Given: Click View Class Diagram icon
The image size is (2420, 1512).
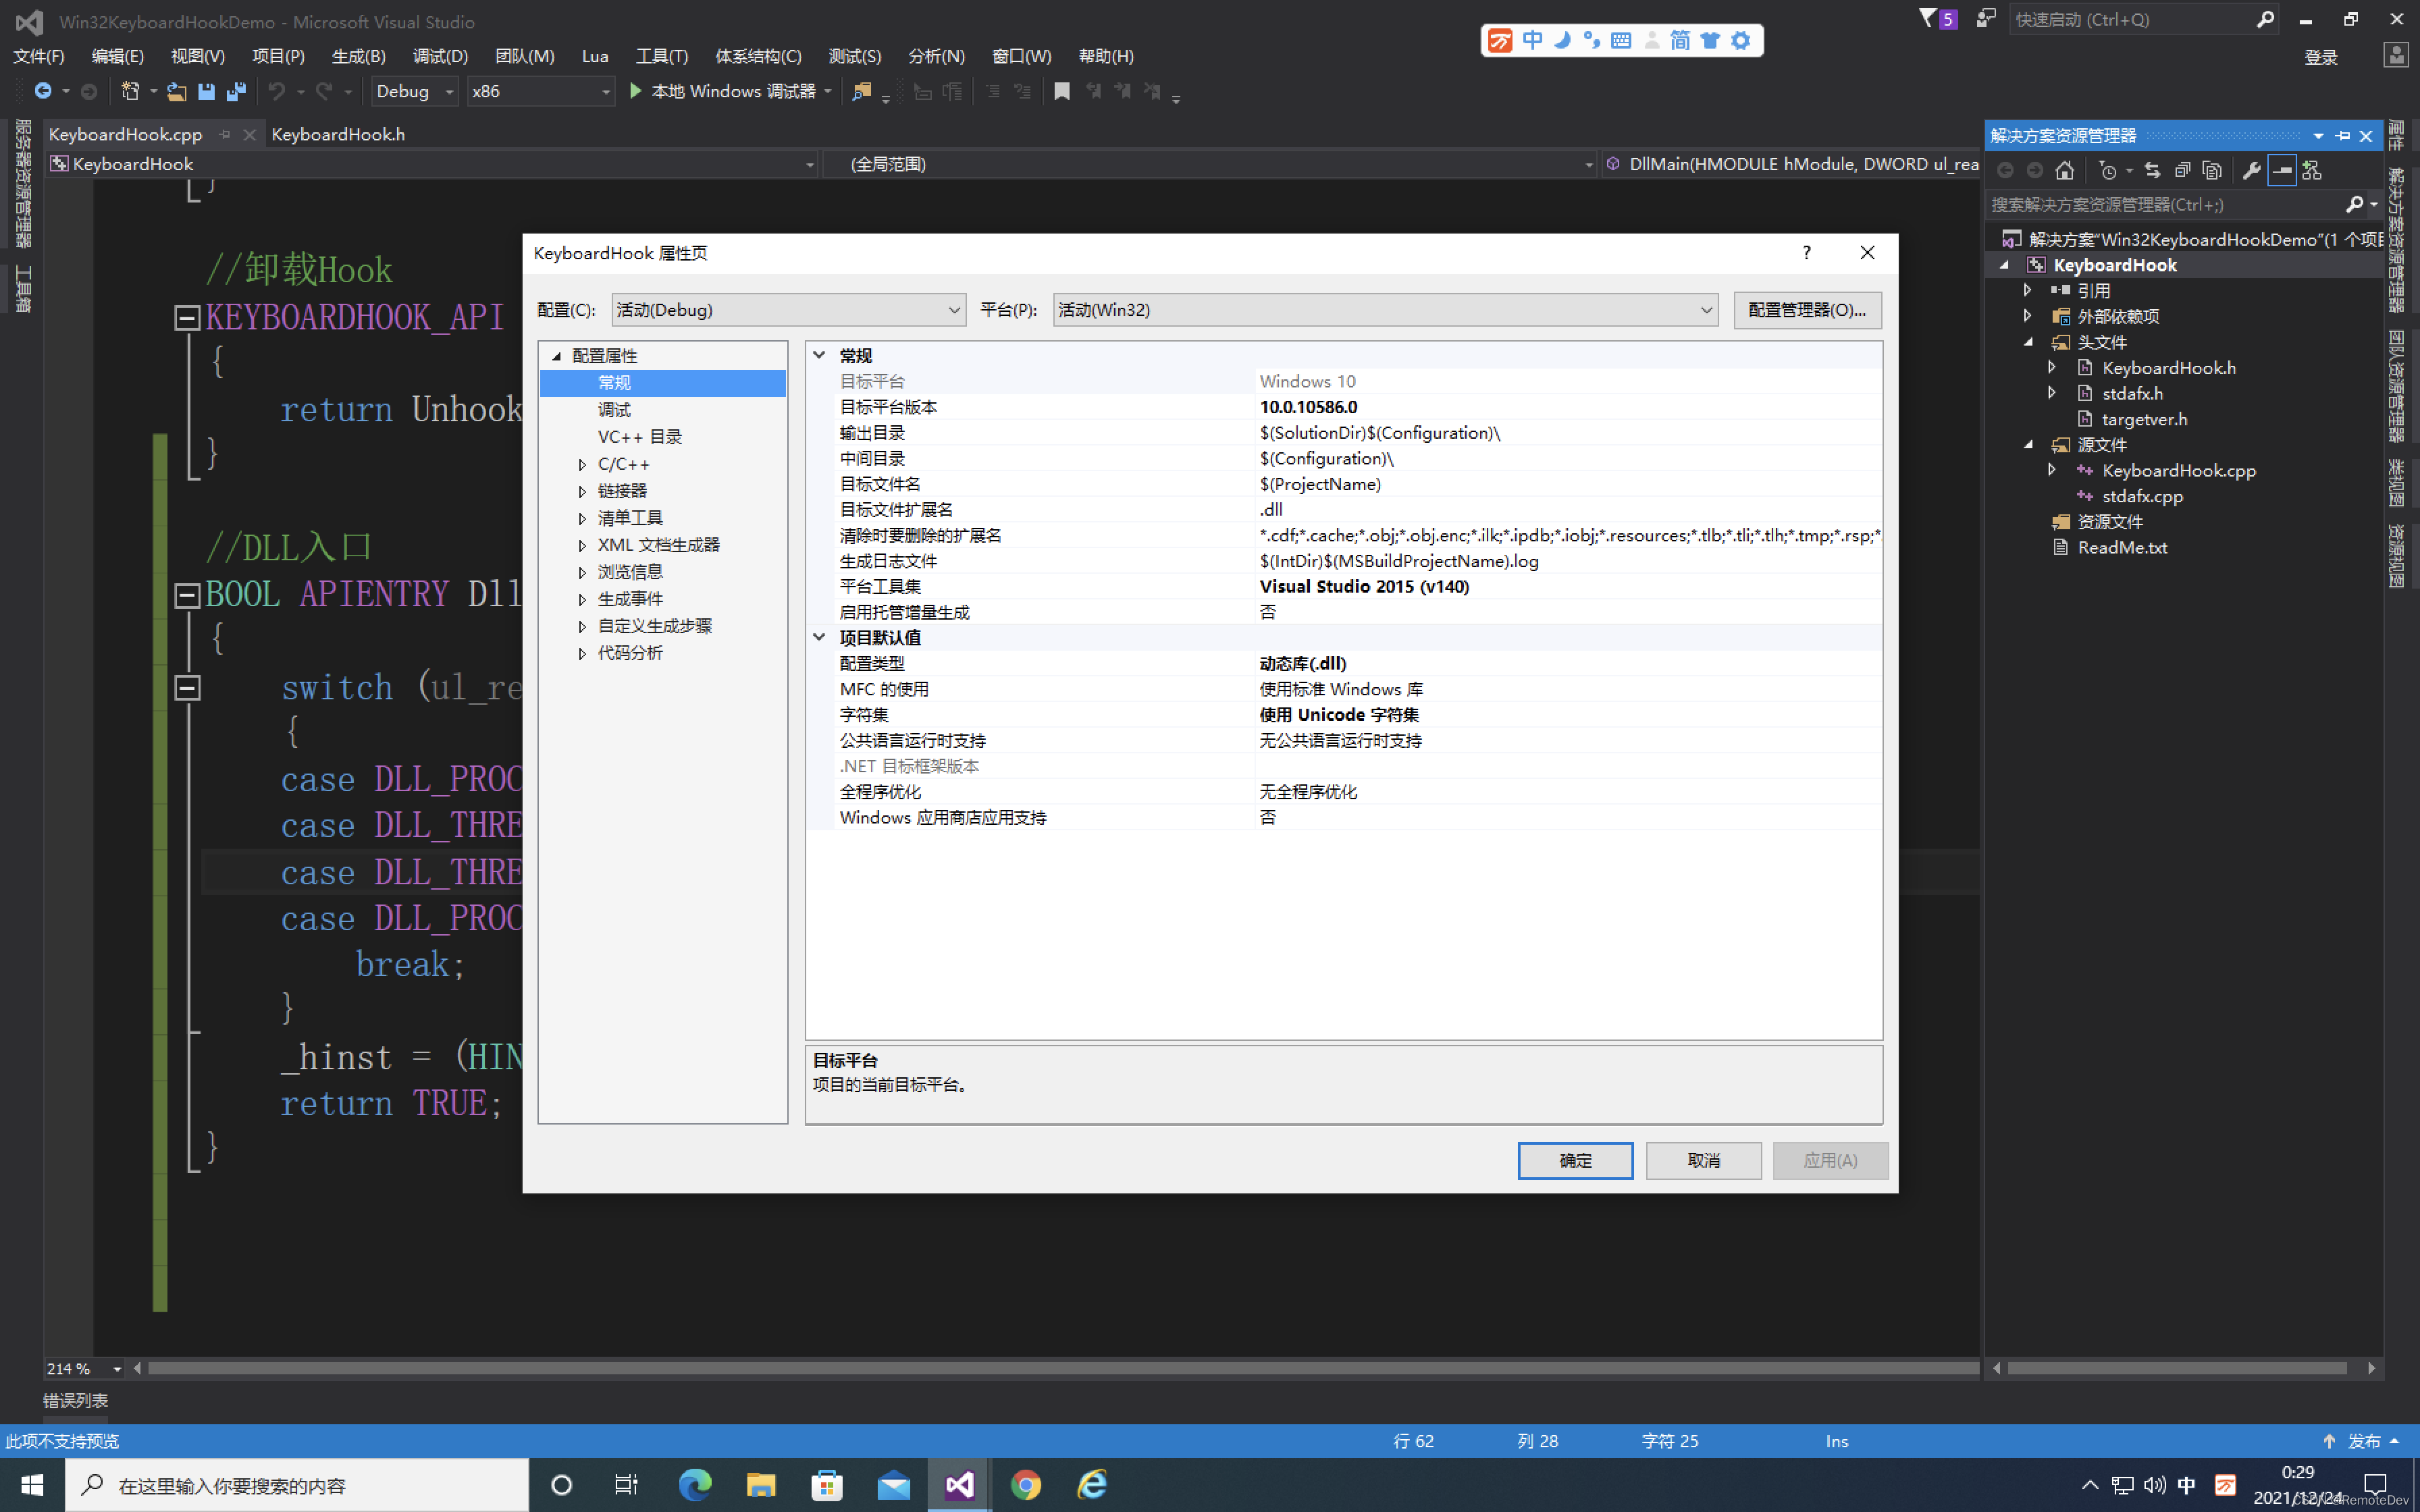Looking at the screenshot, I should [x=2312, y=170].
